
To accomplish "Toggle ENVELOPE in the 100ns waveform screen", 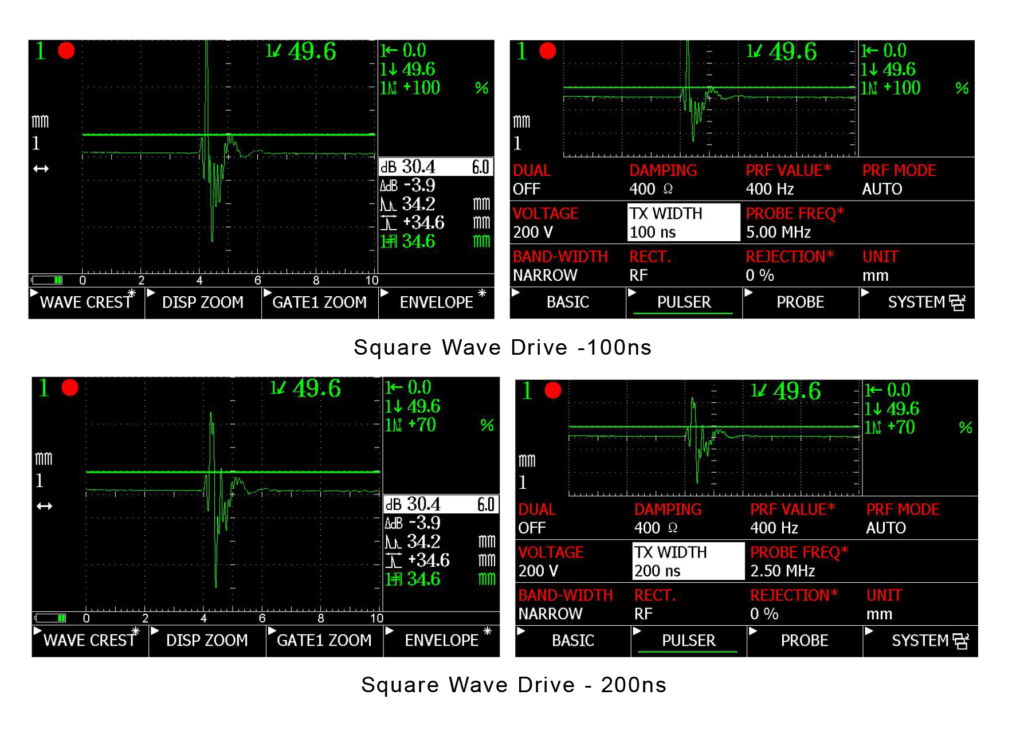I will pos(436,302).
